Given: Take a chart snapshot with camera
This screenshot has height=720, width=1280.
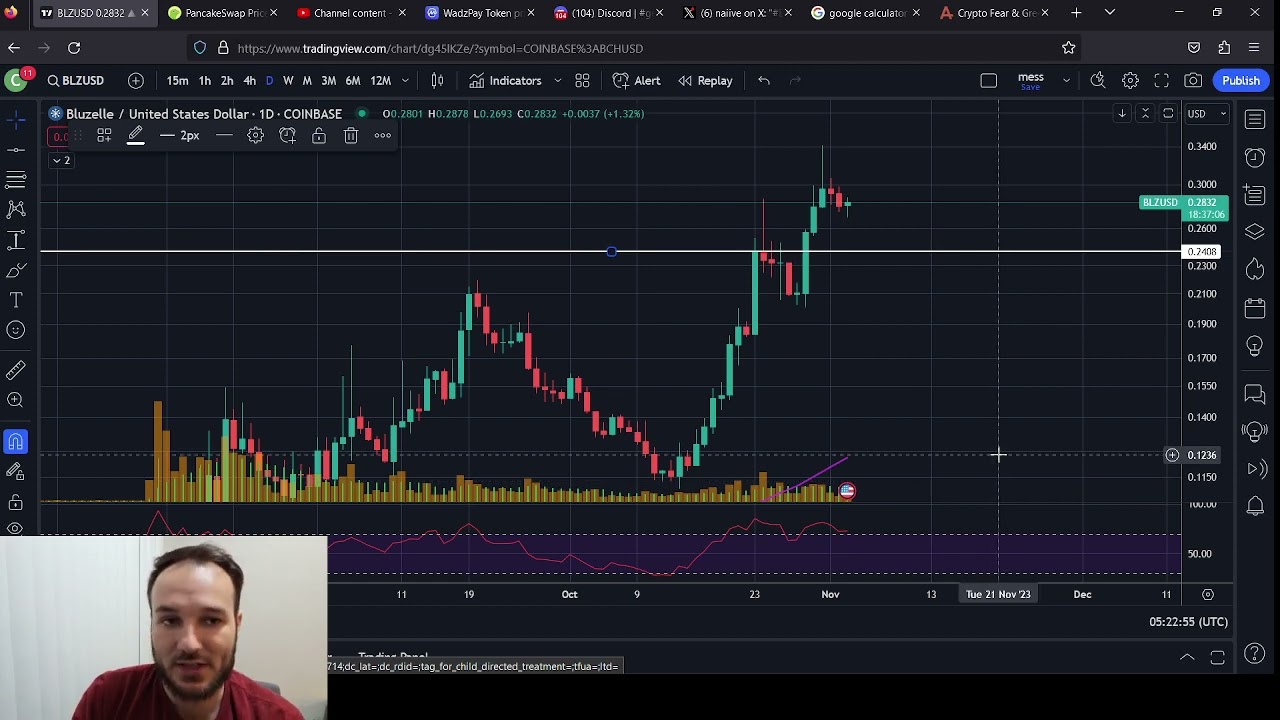Looking at the screenshot, I should tap(1193, 80).
